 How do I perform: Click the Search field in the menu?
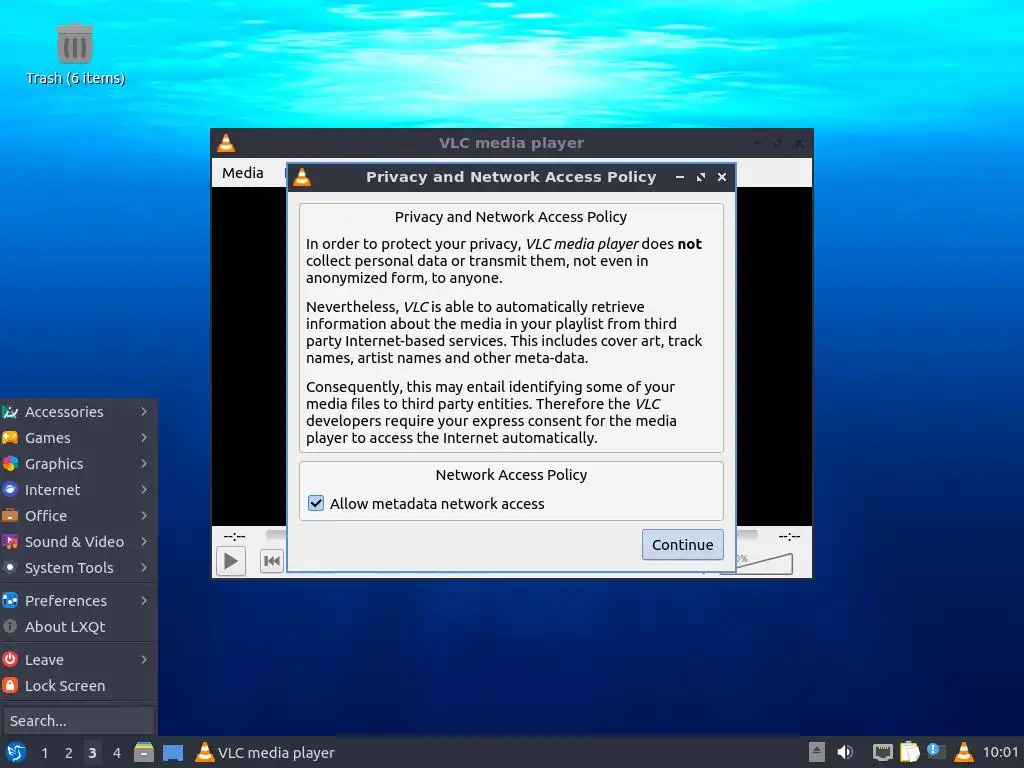pyautogui.click(x=78, y=721)
